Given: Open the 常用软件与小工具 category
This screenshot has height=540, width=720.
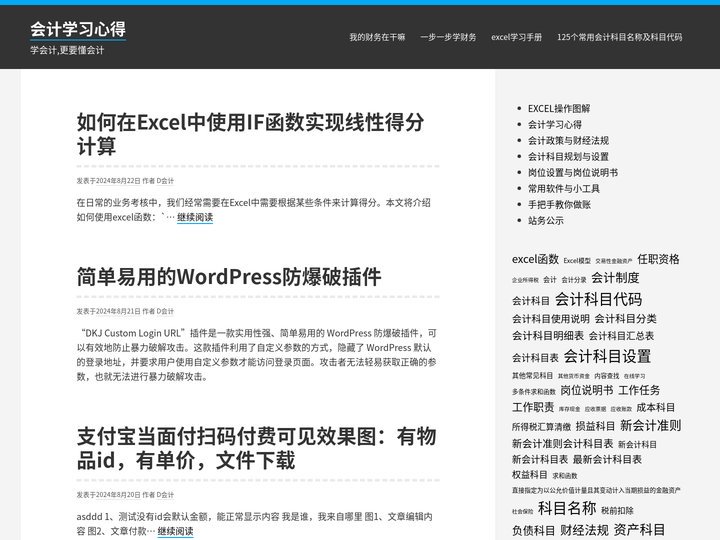Looking at the screenshot, I should pos(563,189).
